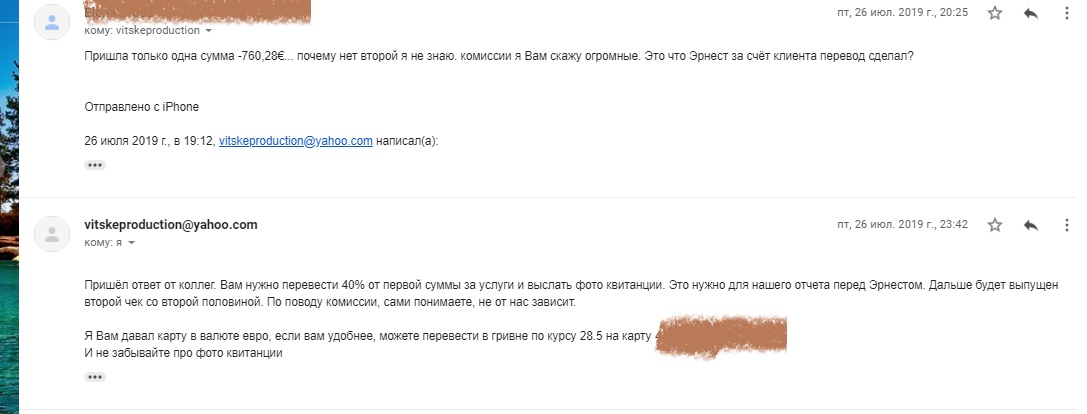Expand recipient details next to "кому: я"
Image resolution: width=1087 pixels, height=414 pixels.
click(131, 243)
